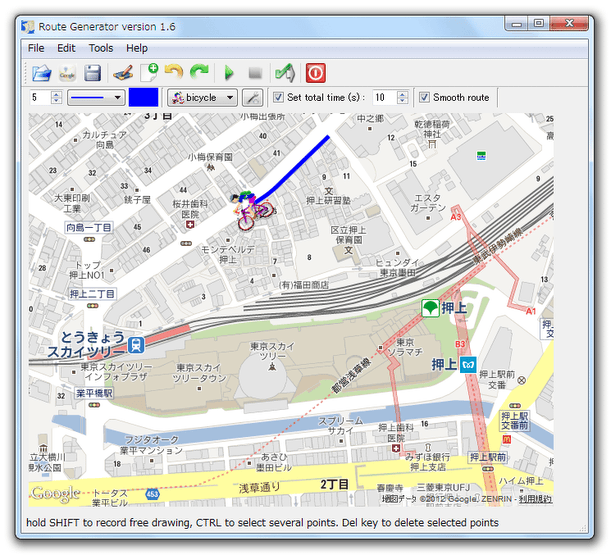Maximize the Route Generator window

coord(539,24)
